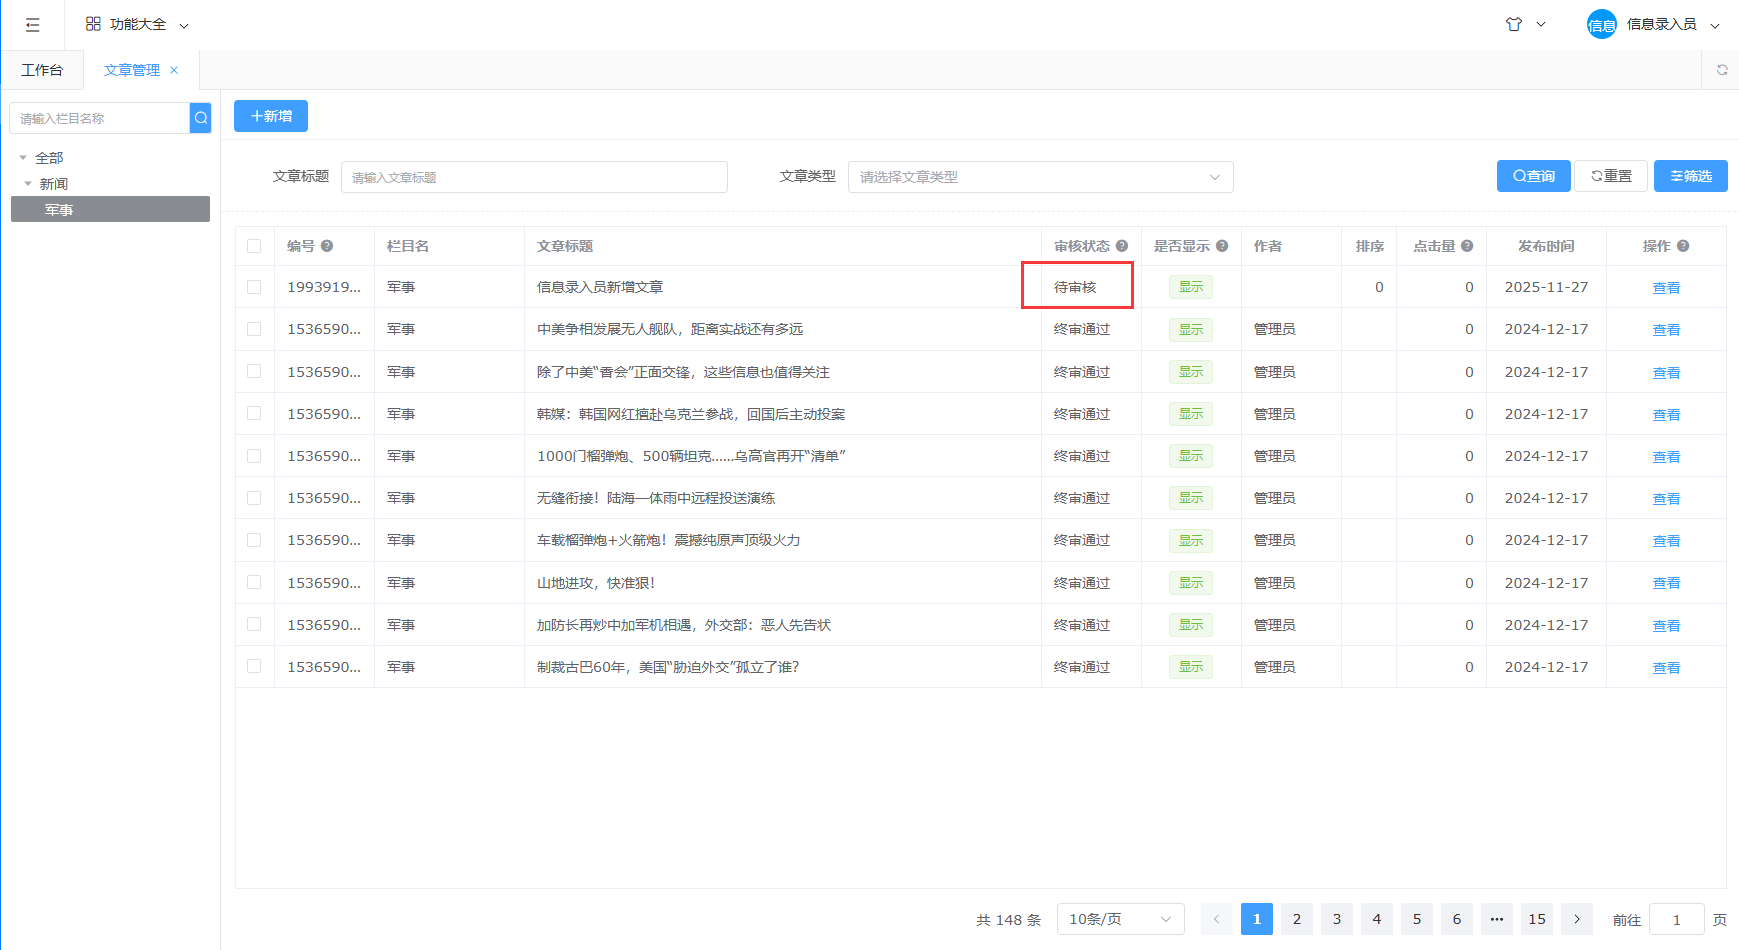Click the hamburger menu collapse icon

32,25
